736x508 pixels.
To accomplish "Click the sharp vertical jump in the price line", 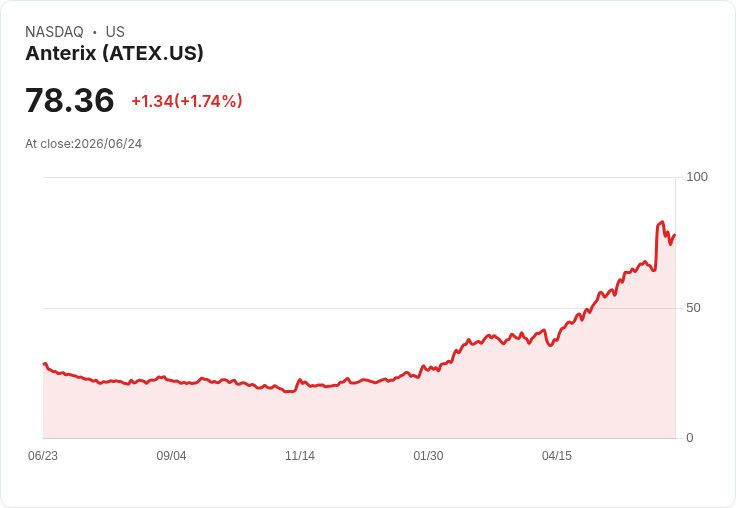I will 656,248.
